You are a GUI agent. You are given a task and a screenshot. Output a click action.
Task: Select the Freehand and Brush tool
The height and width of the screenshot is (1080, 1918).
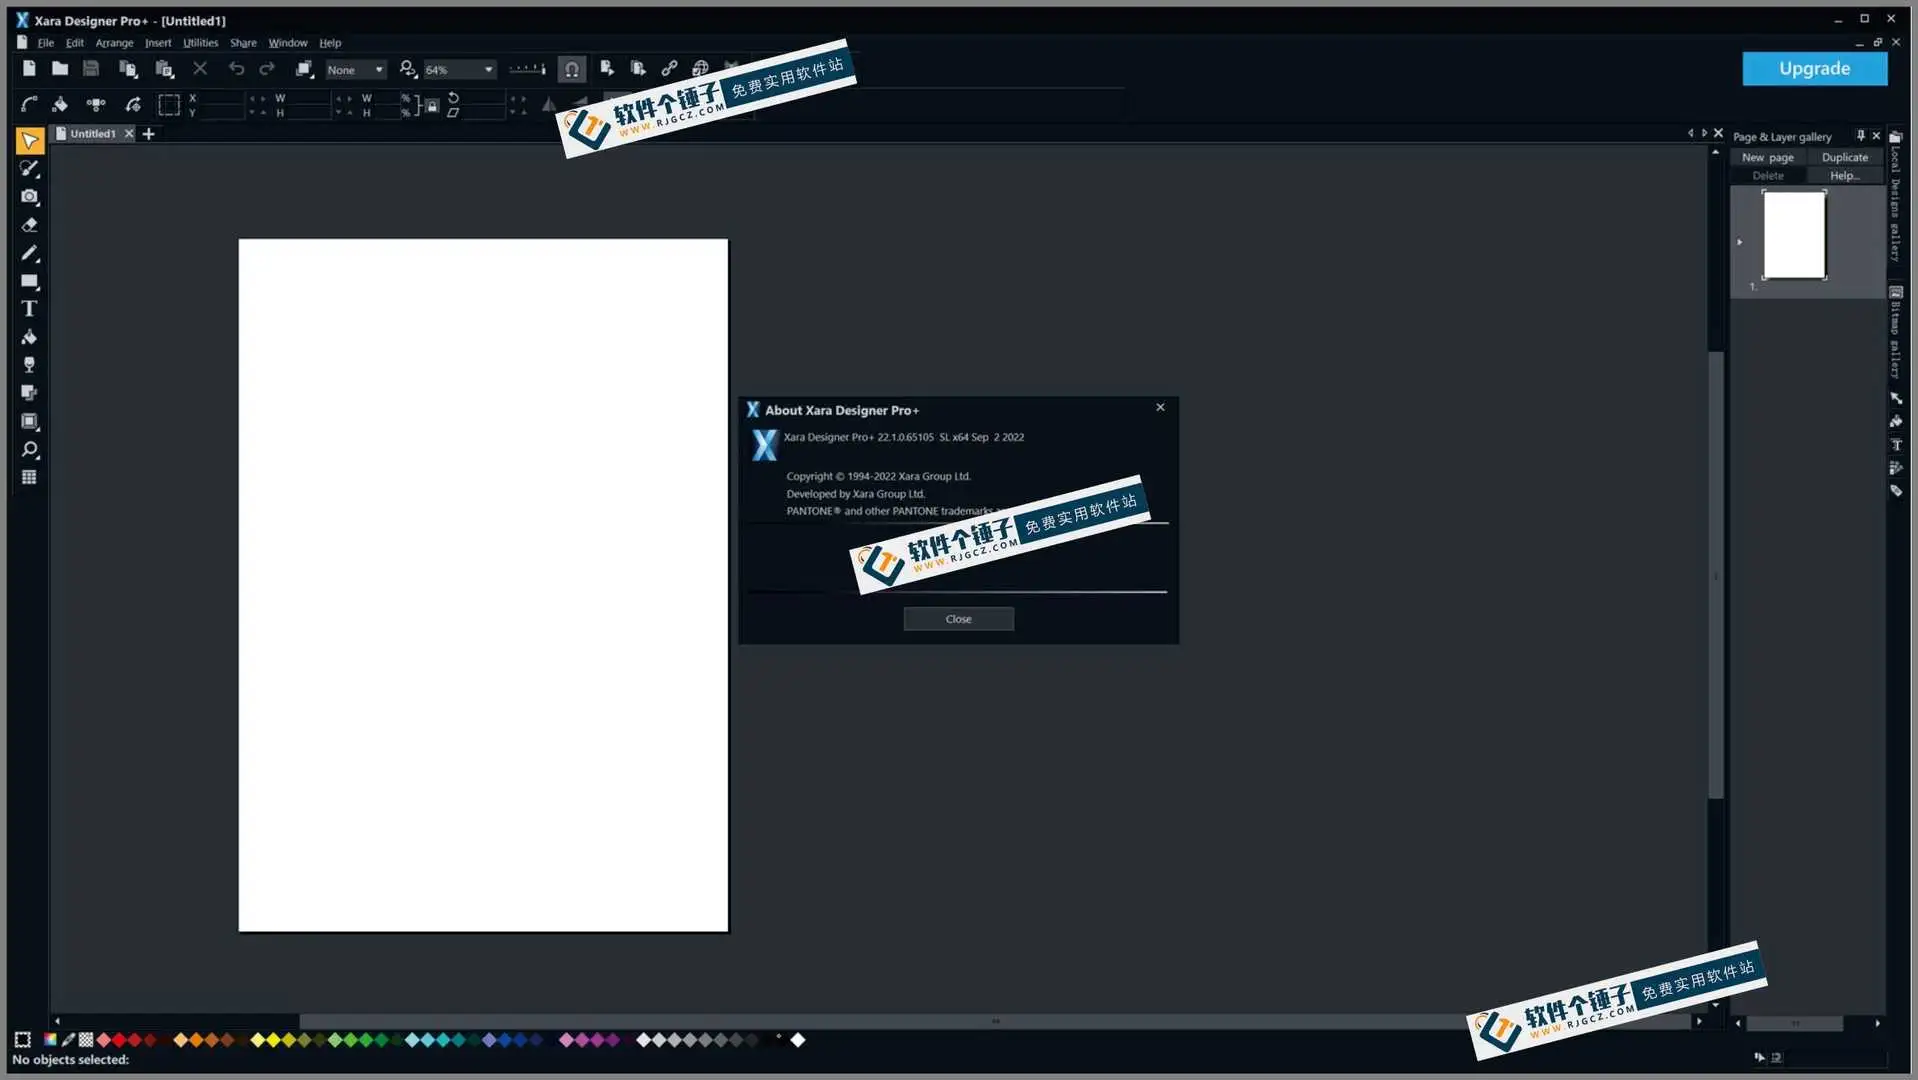(x=29, y=169)
